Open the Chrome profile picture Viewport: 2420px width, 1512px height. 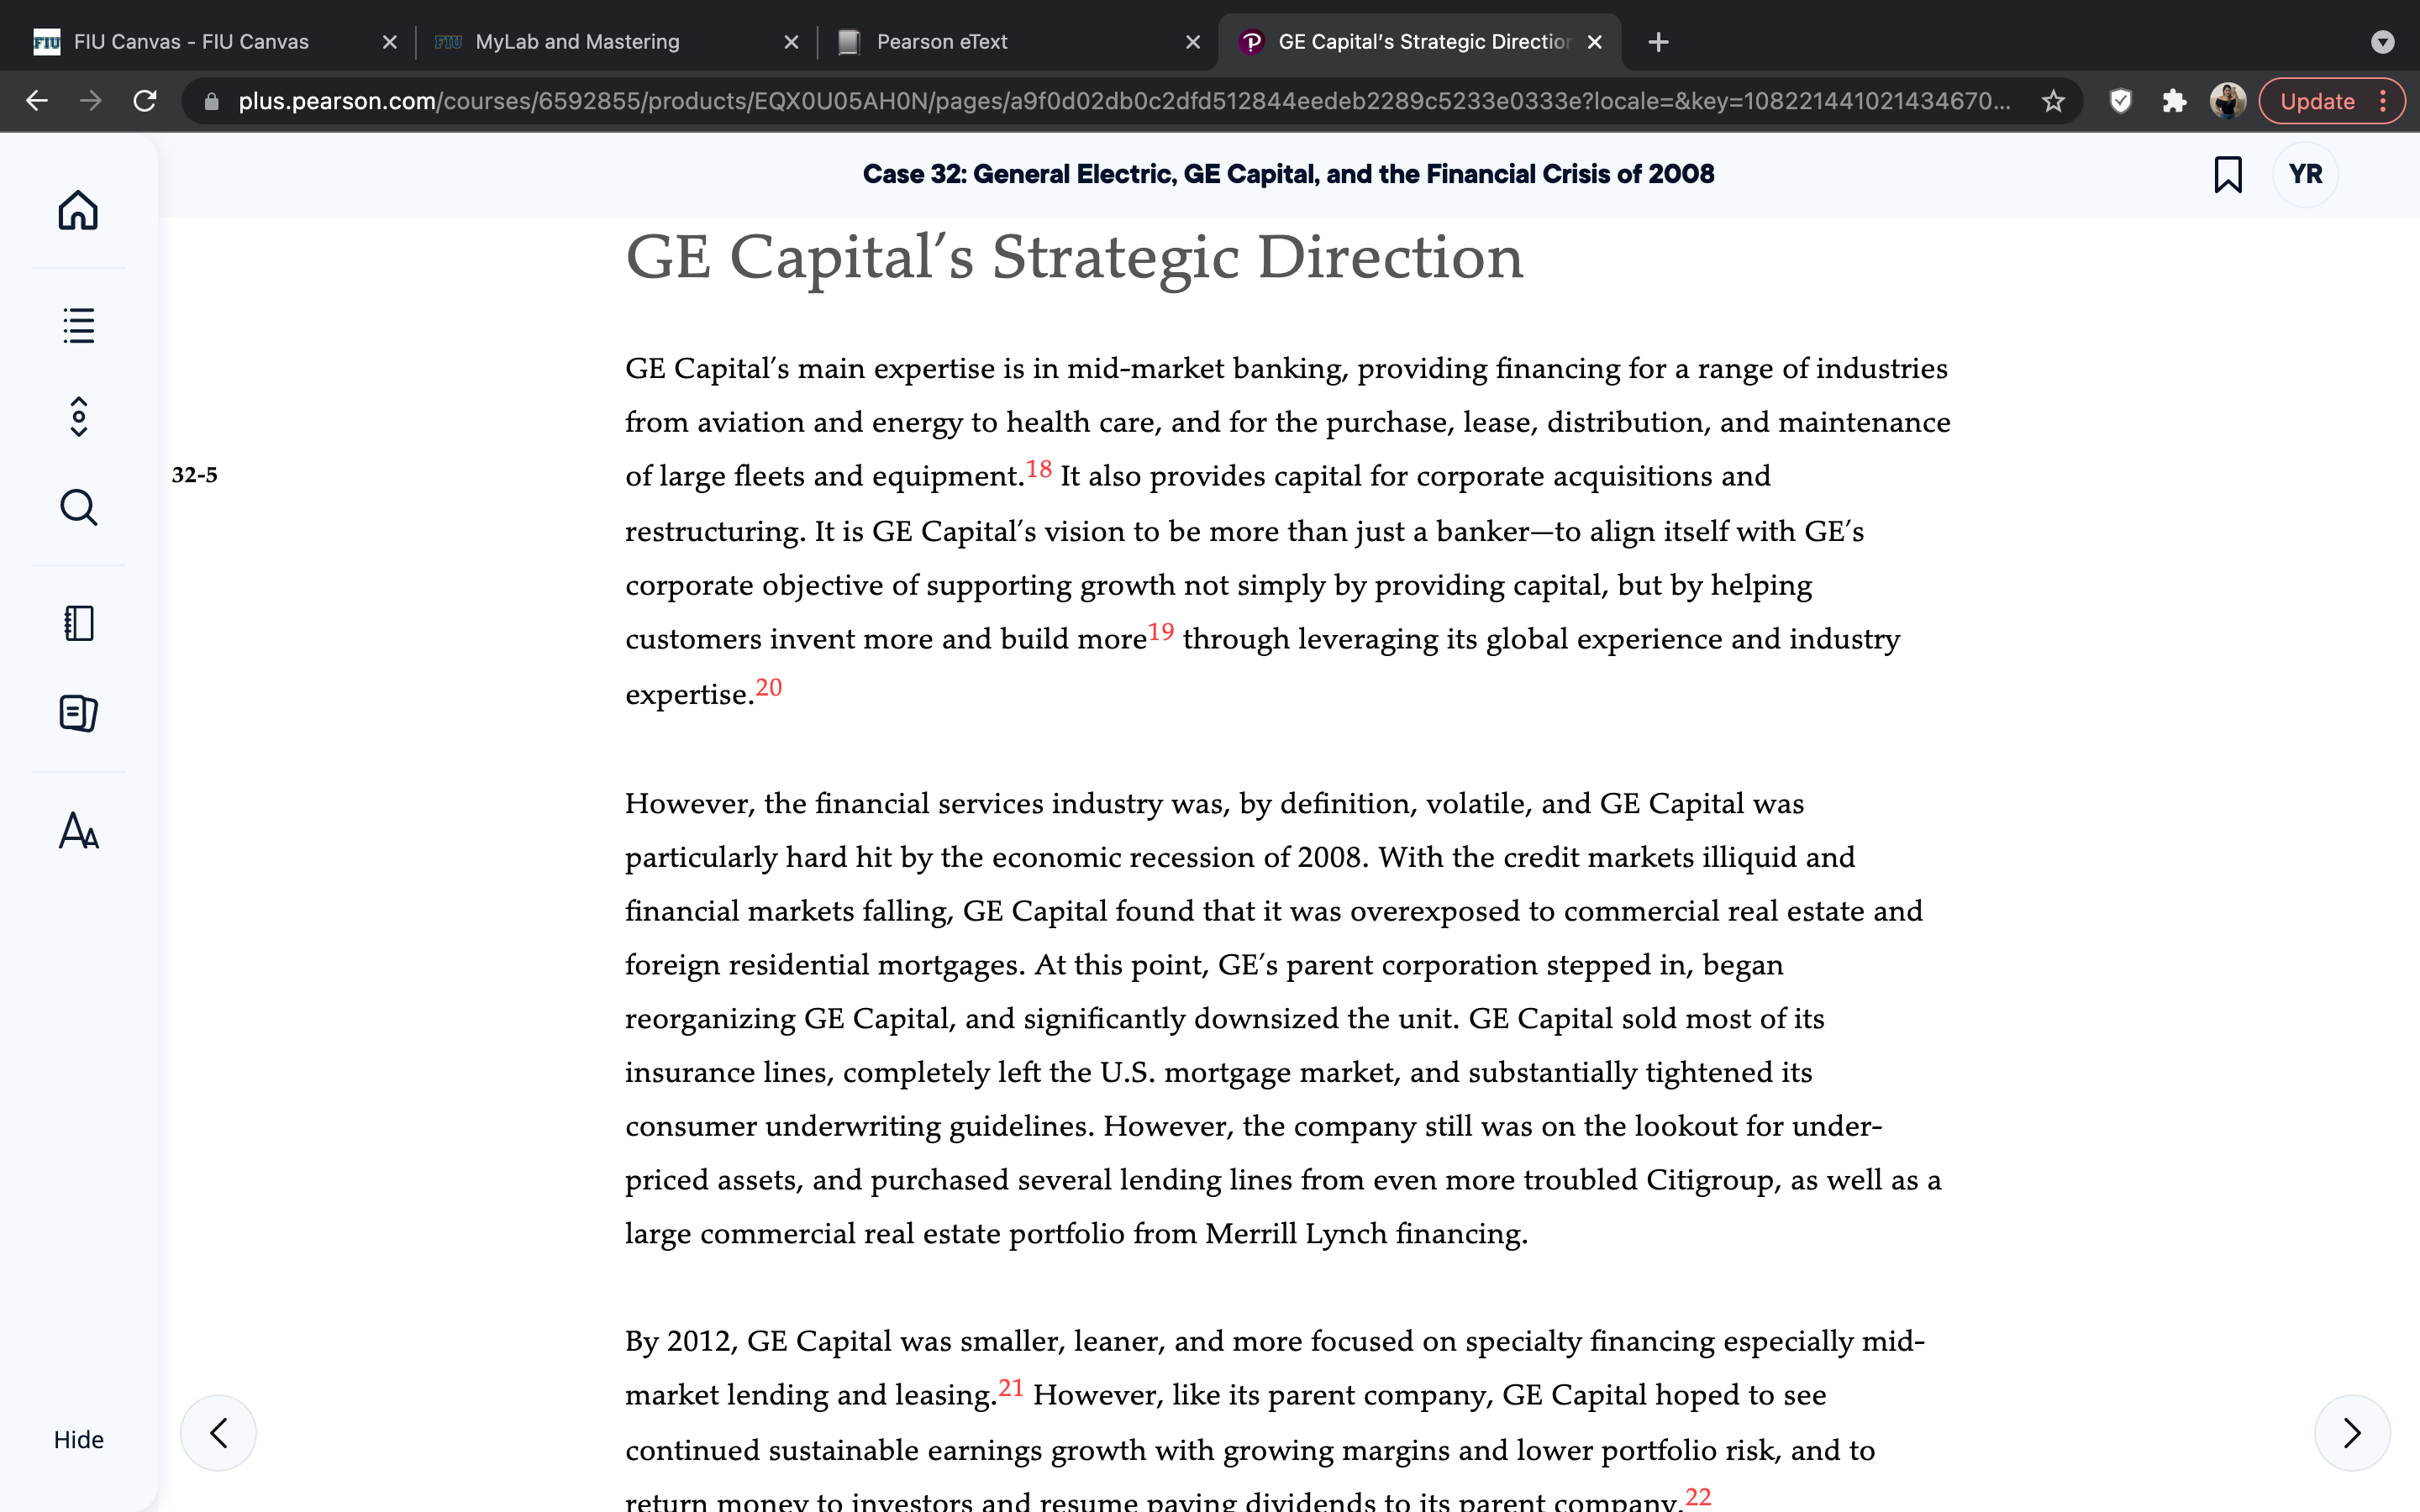tap(2228, 101)
